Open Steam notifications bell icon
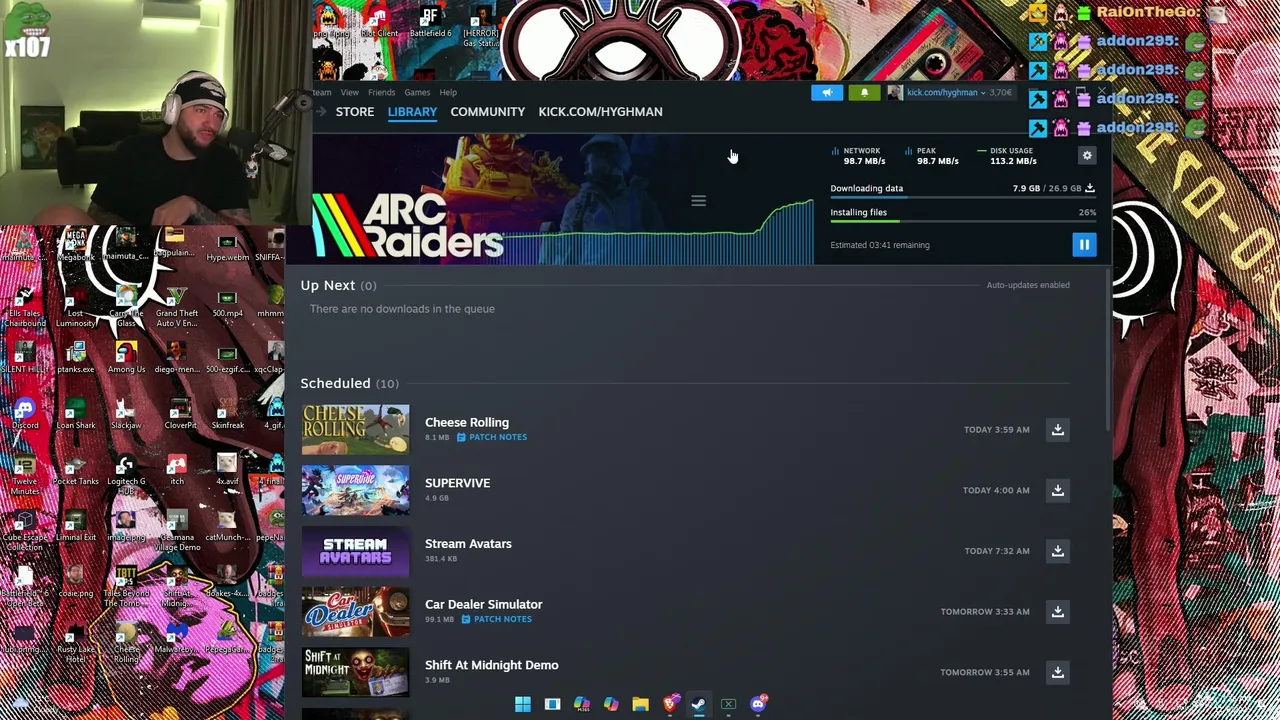The image size is (1280, 720). [x=864, y=93]
